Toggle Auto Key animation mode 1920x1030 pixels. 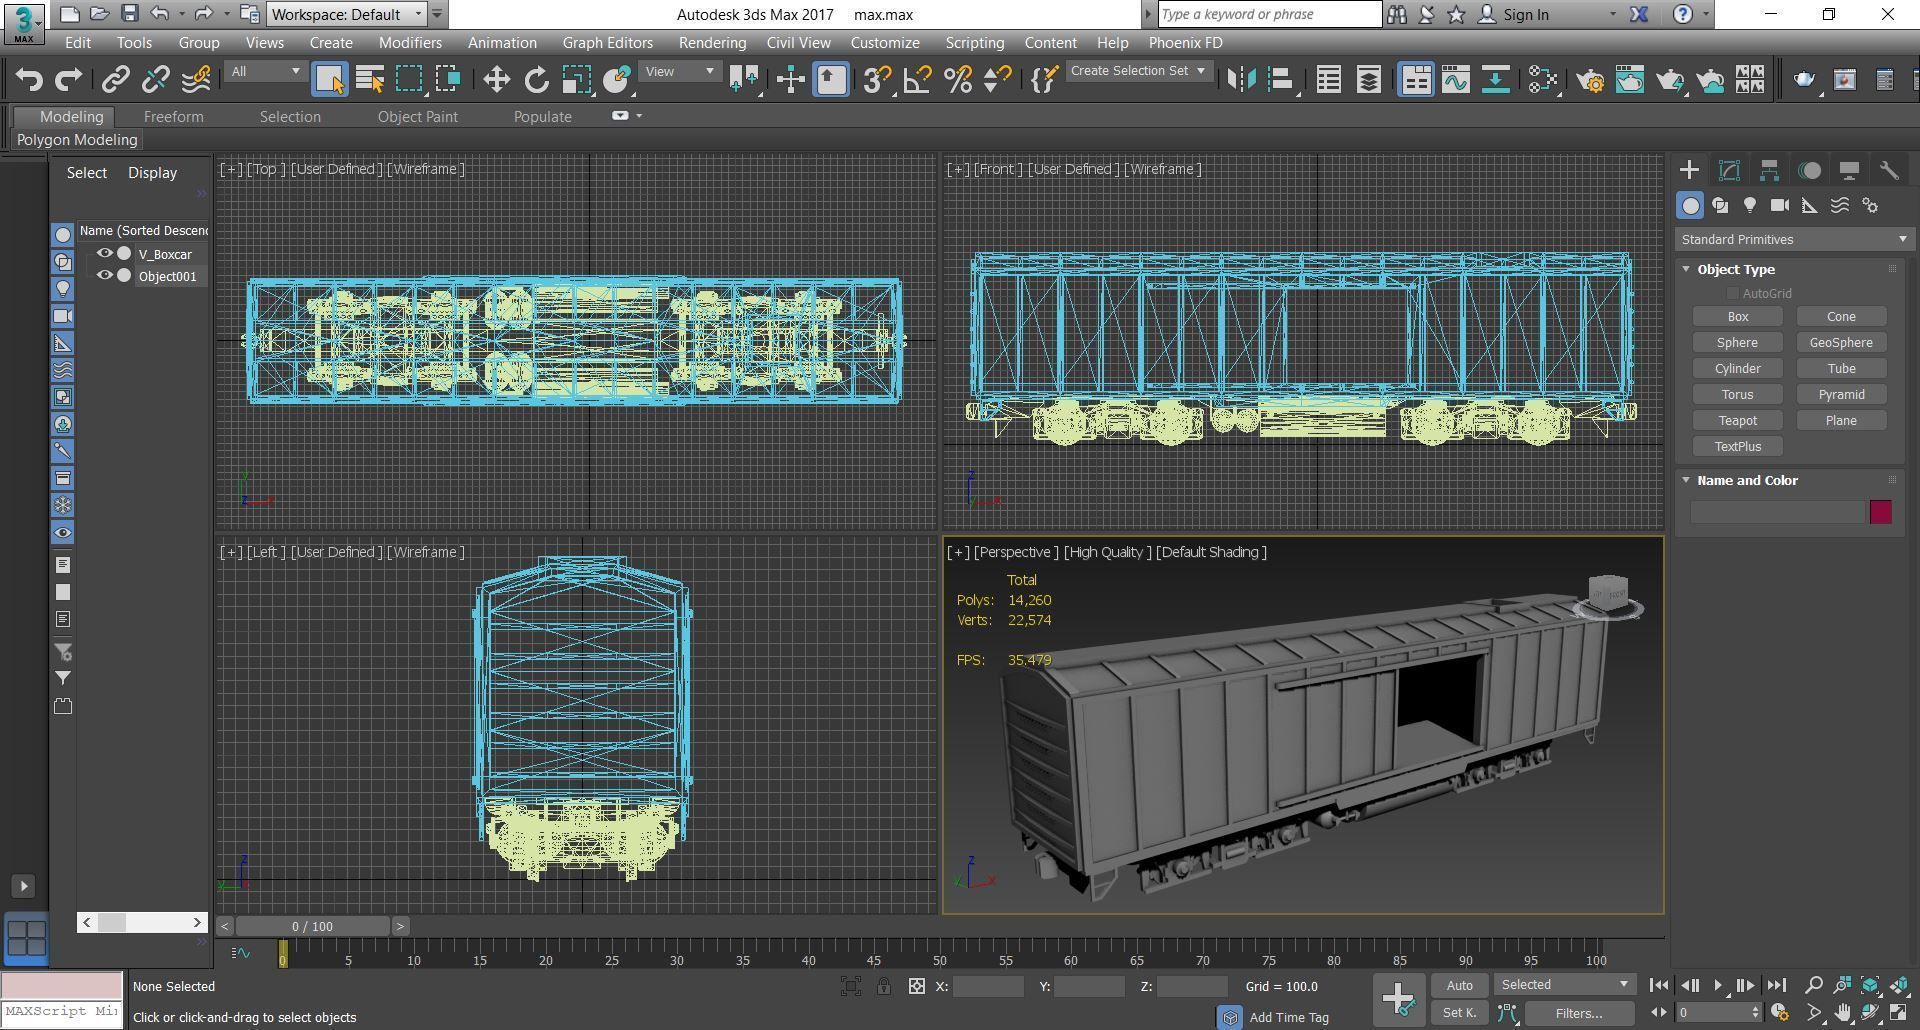[1459, 985]
